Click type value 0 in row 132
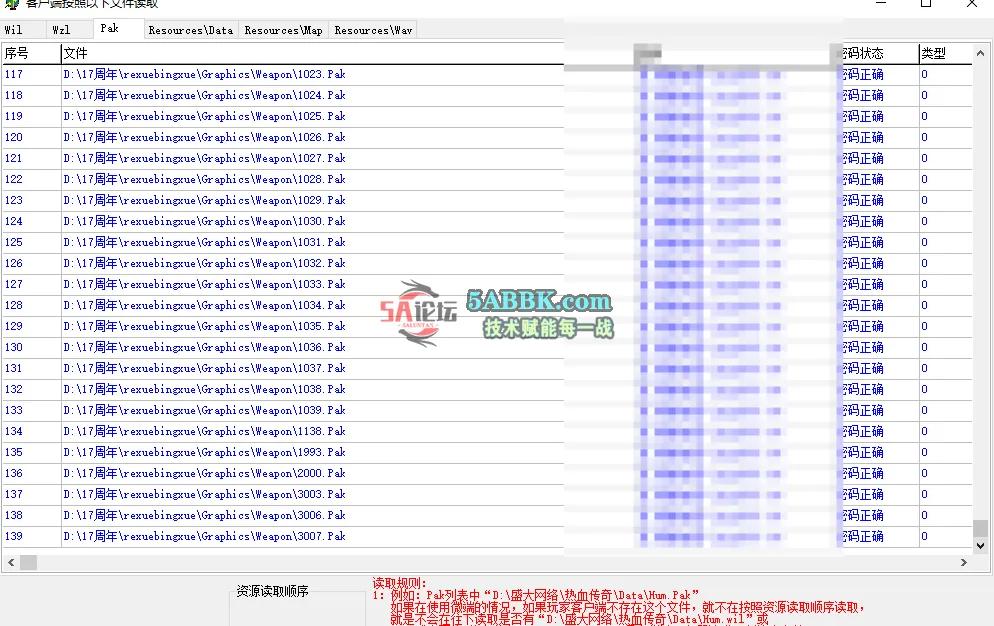The image size is (994, 626). [x=924, y=389]
